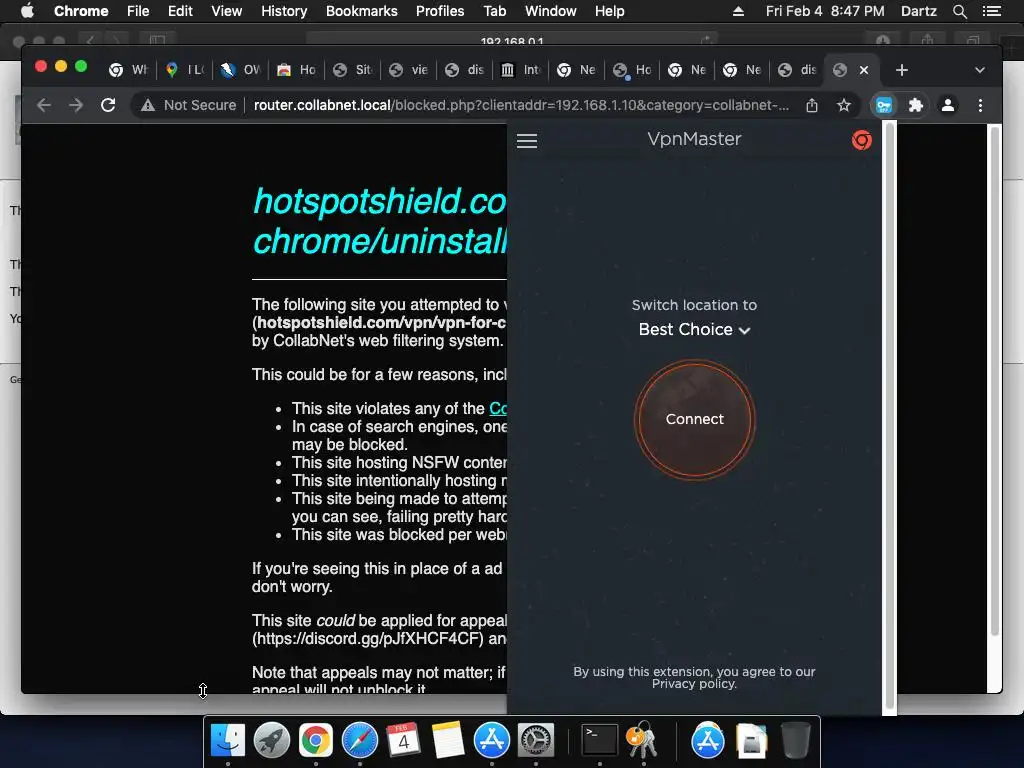Open the Help menu
Screen dimensions: 1024x768
tap(609, 11)
